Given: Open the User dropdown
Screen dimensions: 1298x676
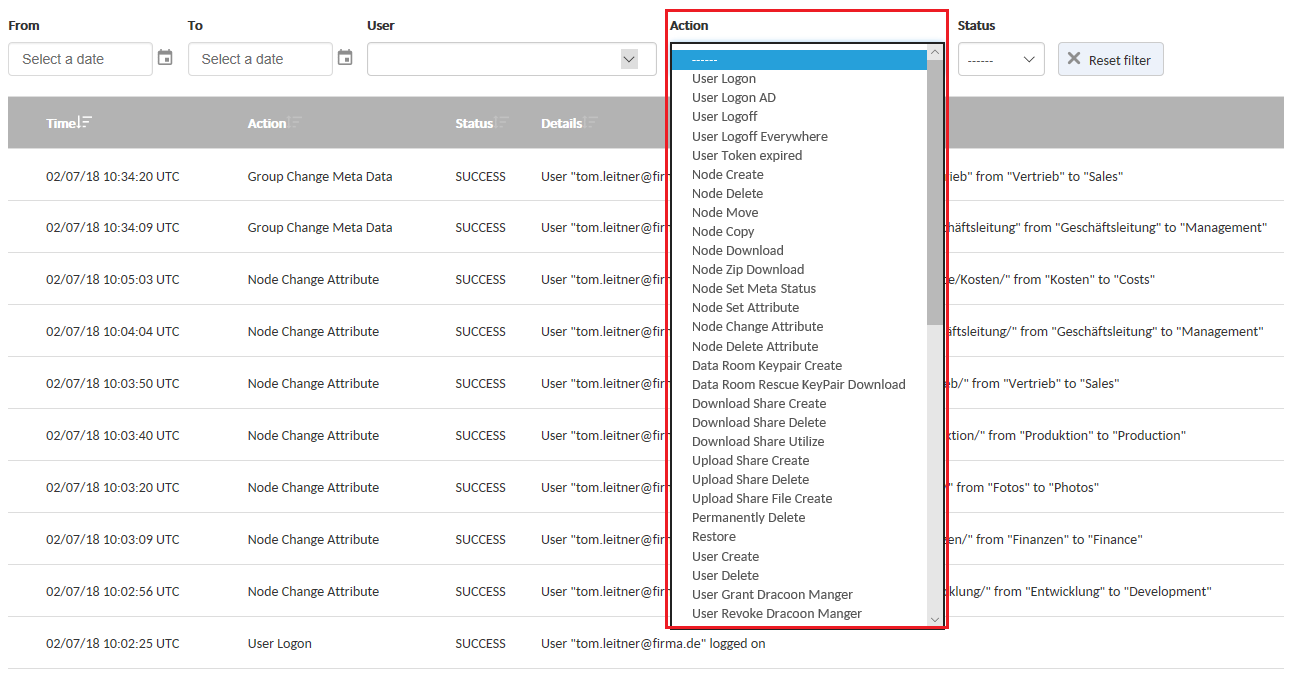Looking at the screenshot, I should (x=512, y=59).
